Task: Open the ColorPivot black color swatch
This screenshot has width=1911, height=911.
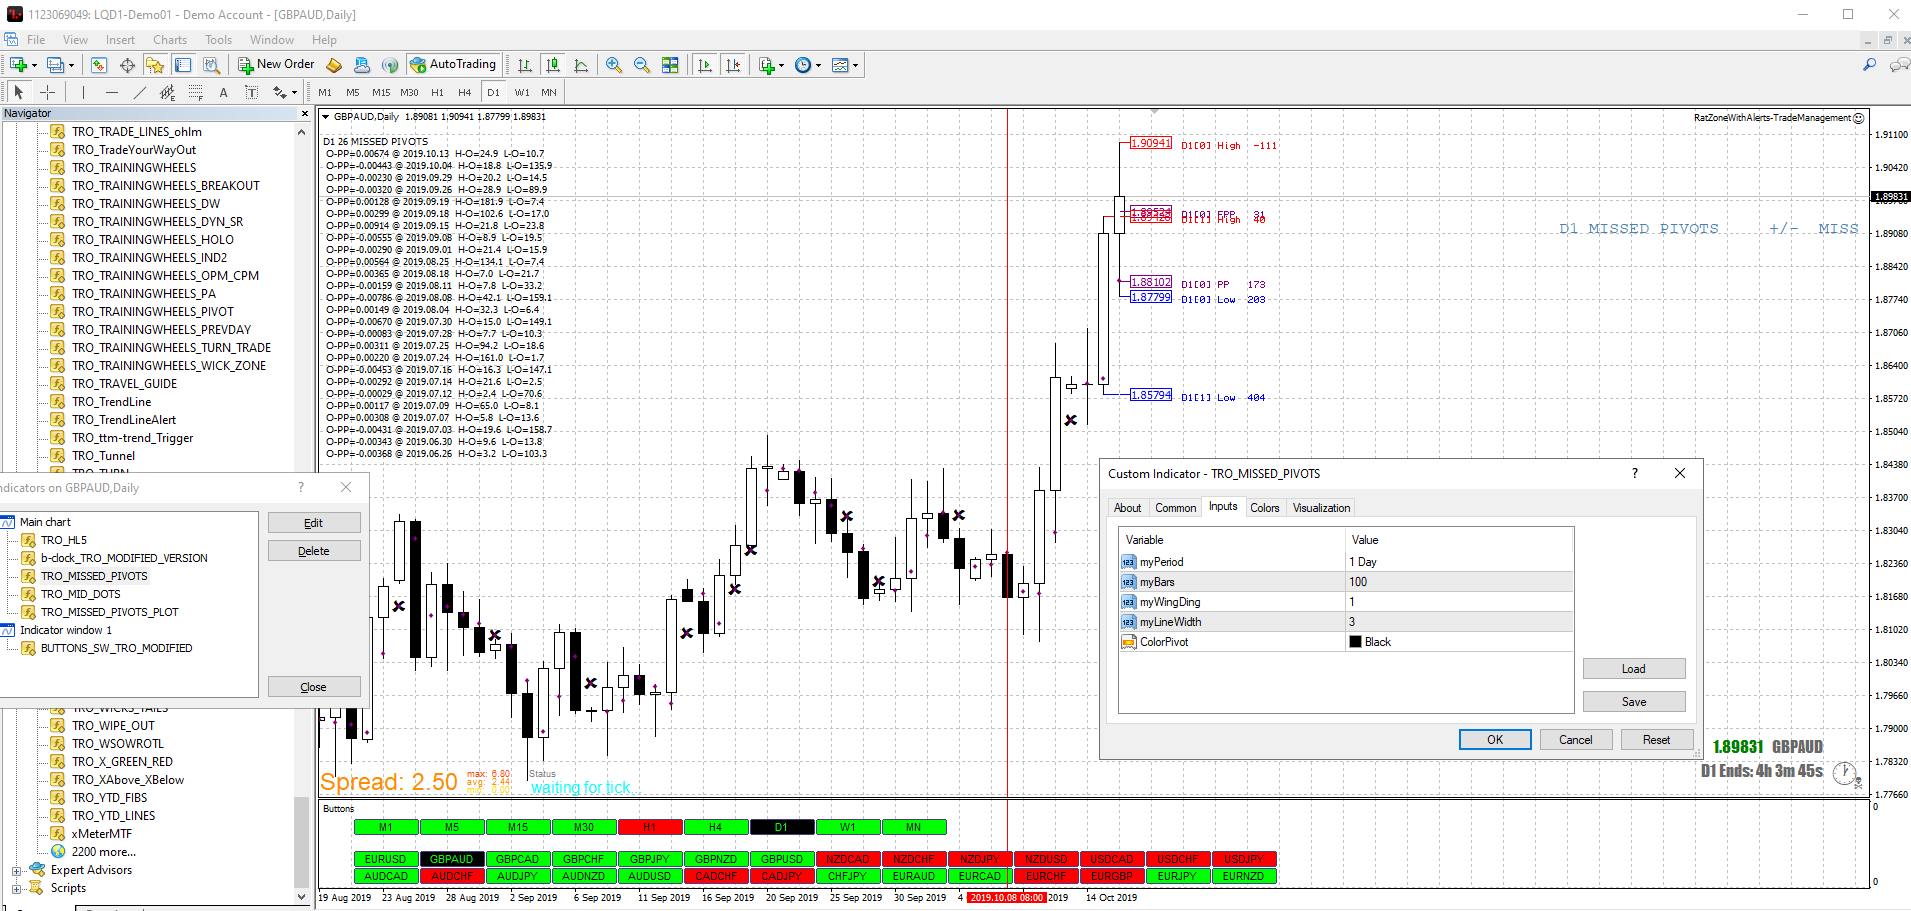Action: 1355,642
